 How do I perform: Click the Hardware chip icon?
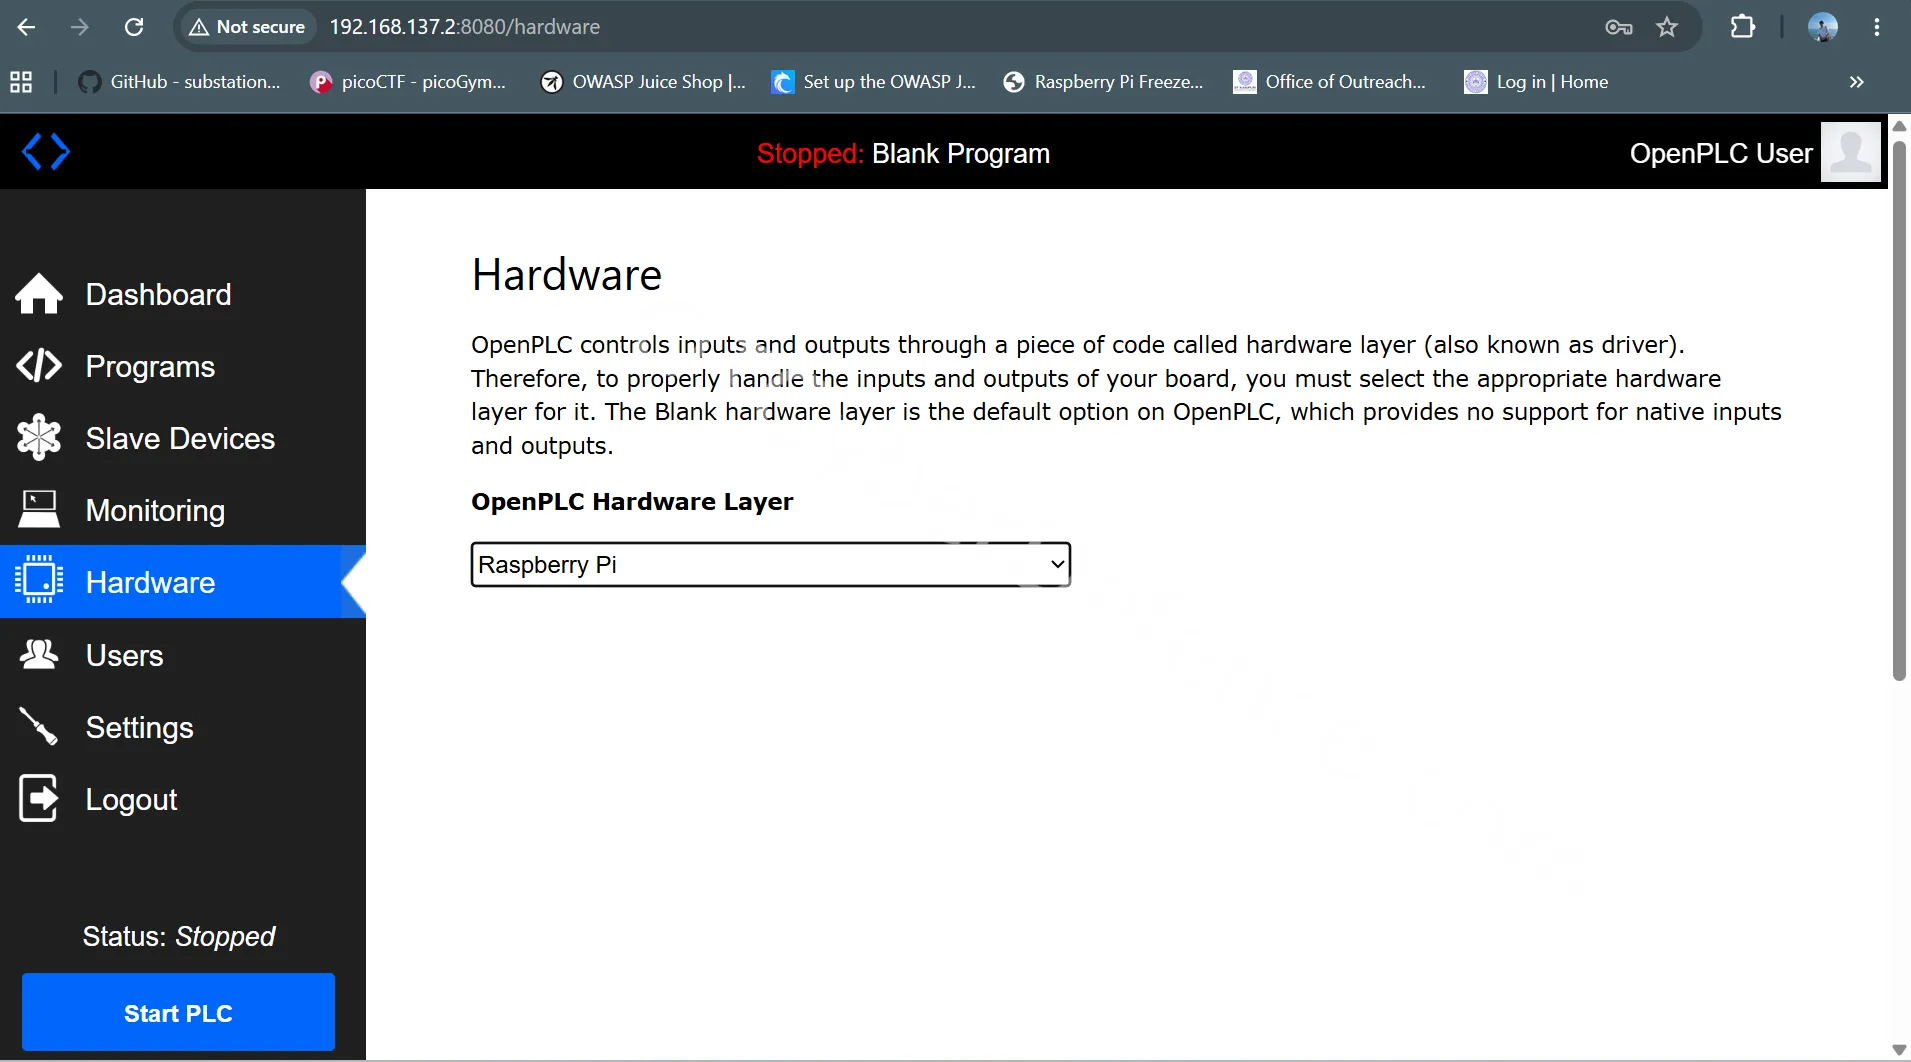(x=39, y=580)
